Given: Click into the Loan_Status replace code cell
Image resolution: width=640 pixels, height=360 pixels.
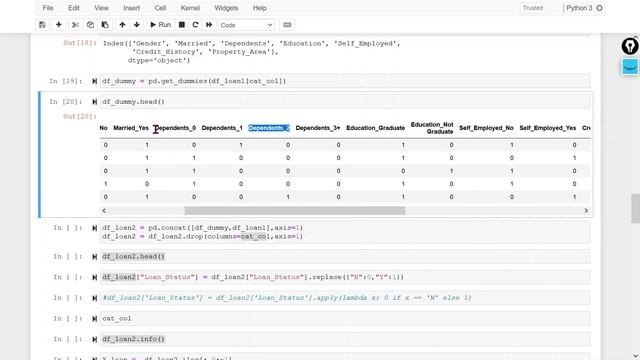Looking at the screenshot, I should coord(345,277).
